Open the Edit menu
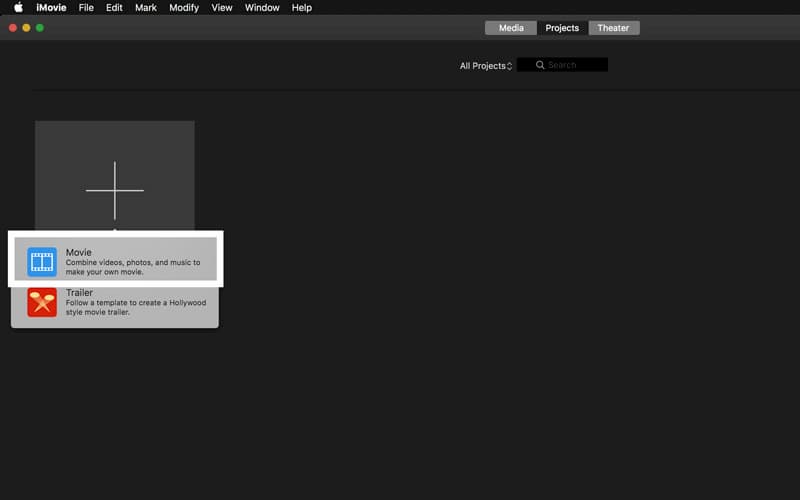This screenshot has height=500, width=800. (114, 8)
